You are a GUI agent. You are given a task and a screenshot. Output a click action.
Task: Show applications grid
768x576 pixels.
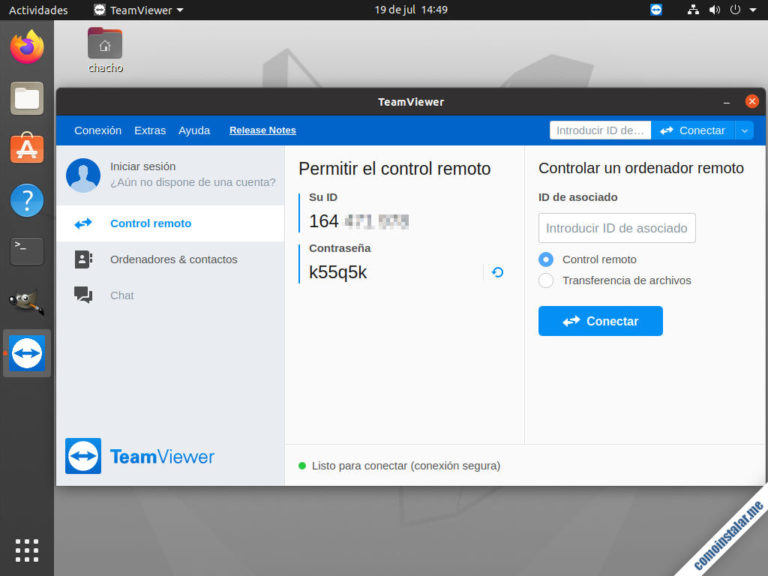click(x=27, y=550)
